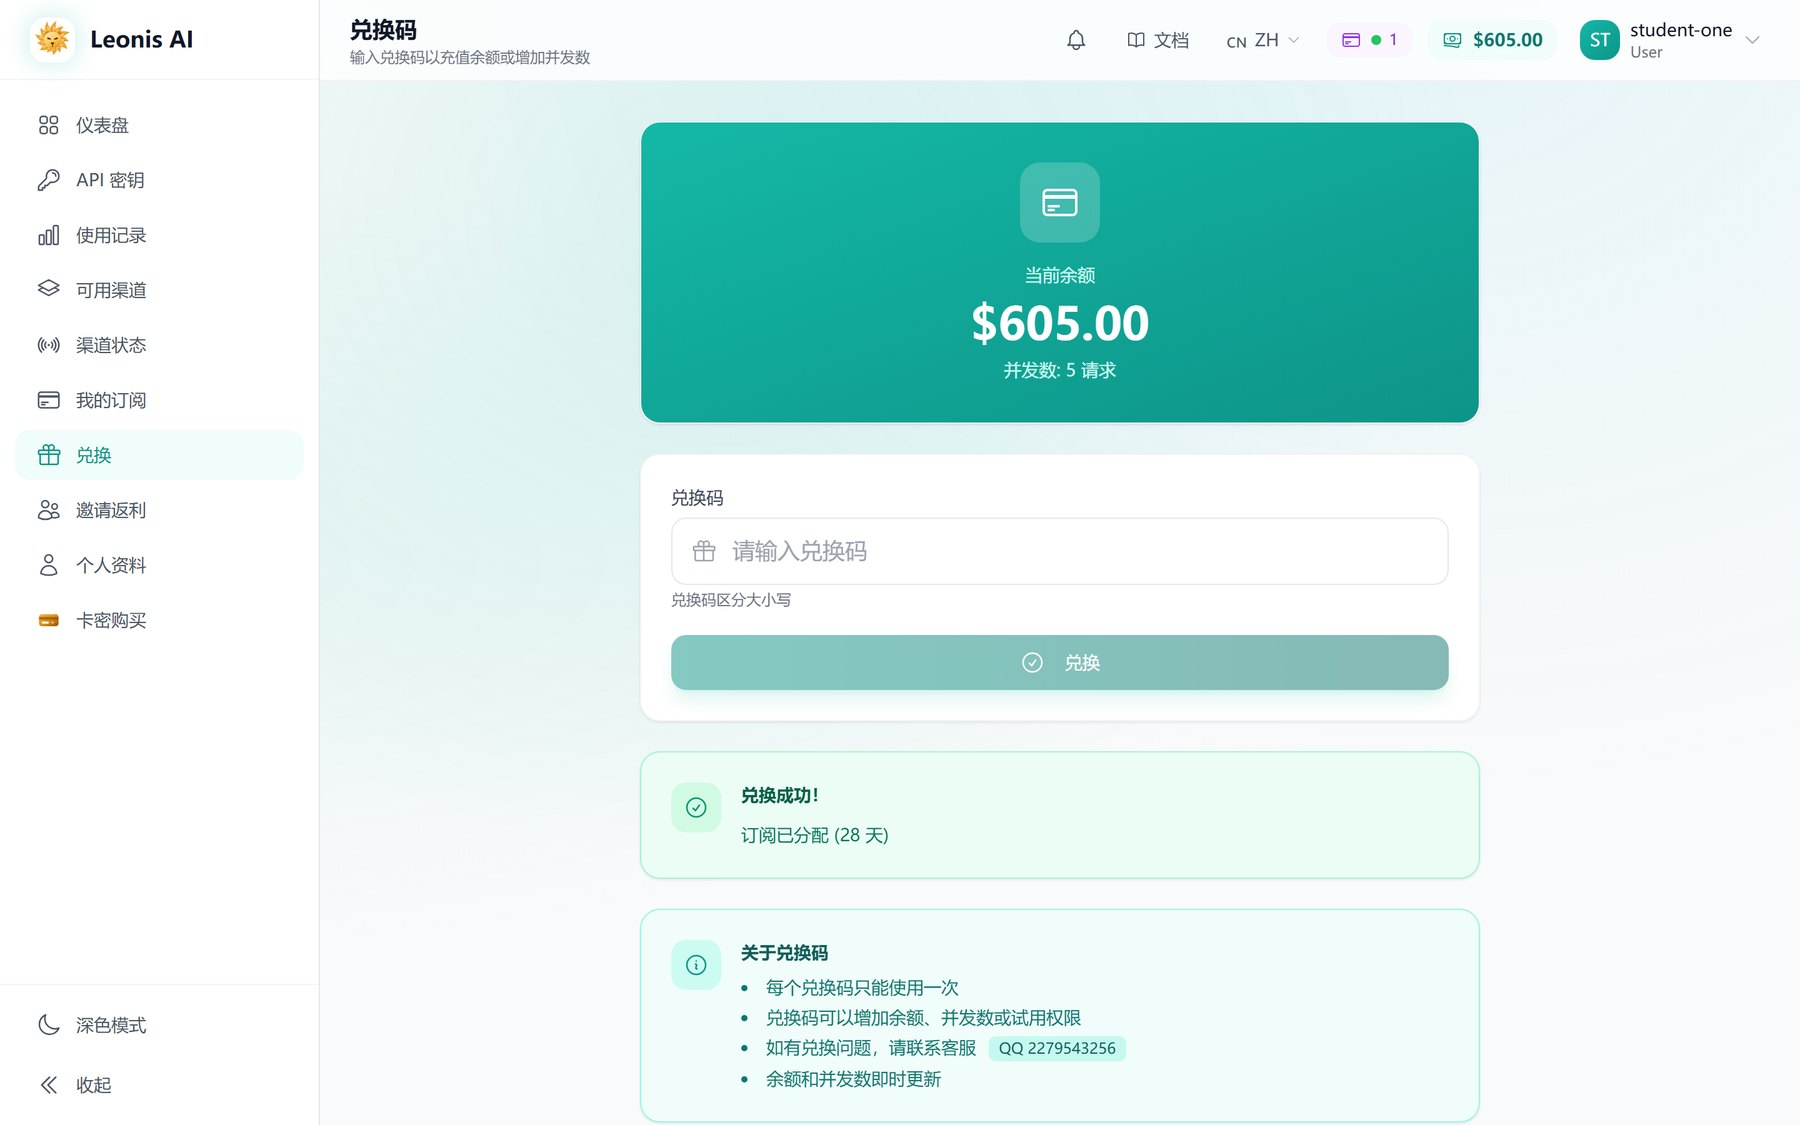Click the ST user avatar
Image resolution: width=1800 pixels, height=1125 pixels.
[1599, 40]
